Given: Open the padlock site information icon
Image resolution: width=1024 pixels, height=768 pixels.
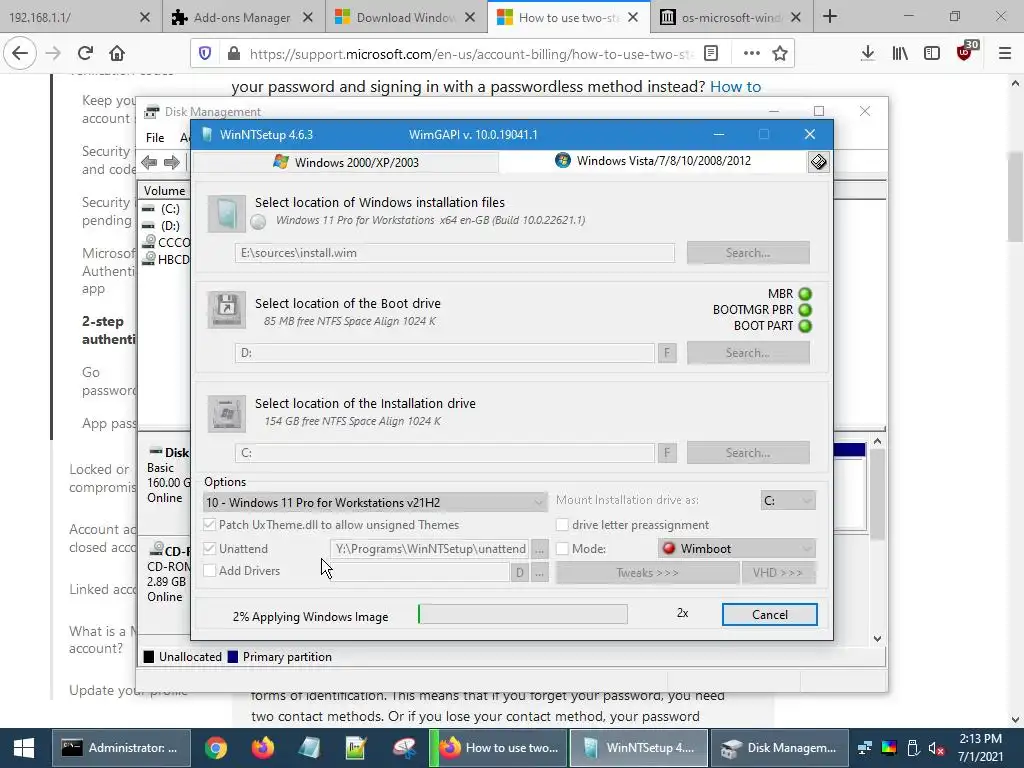Looking at the screenshot, I should [234, 54].
